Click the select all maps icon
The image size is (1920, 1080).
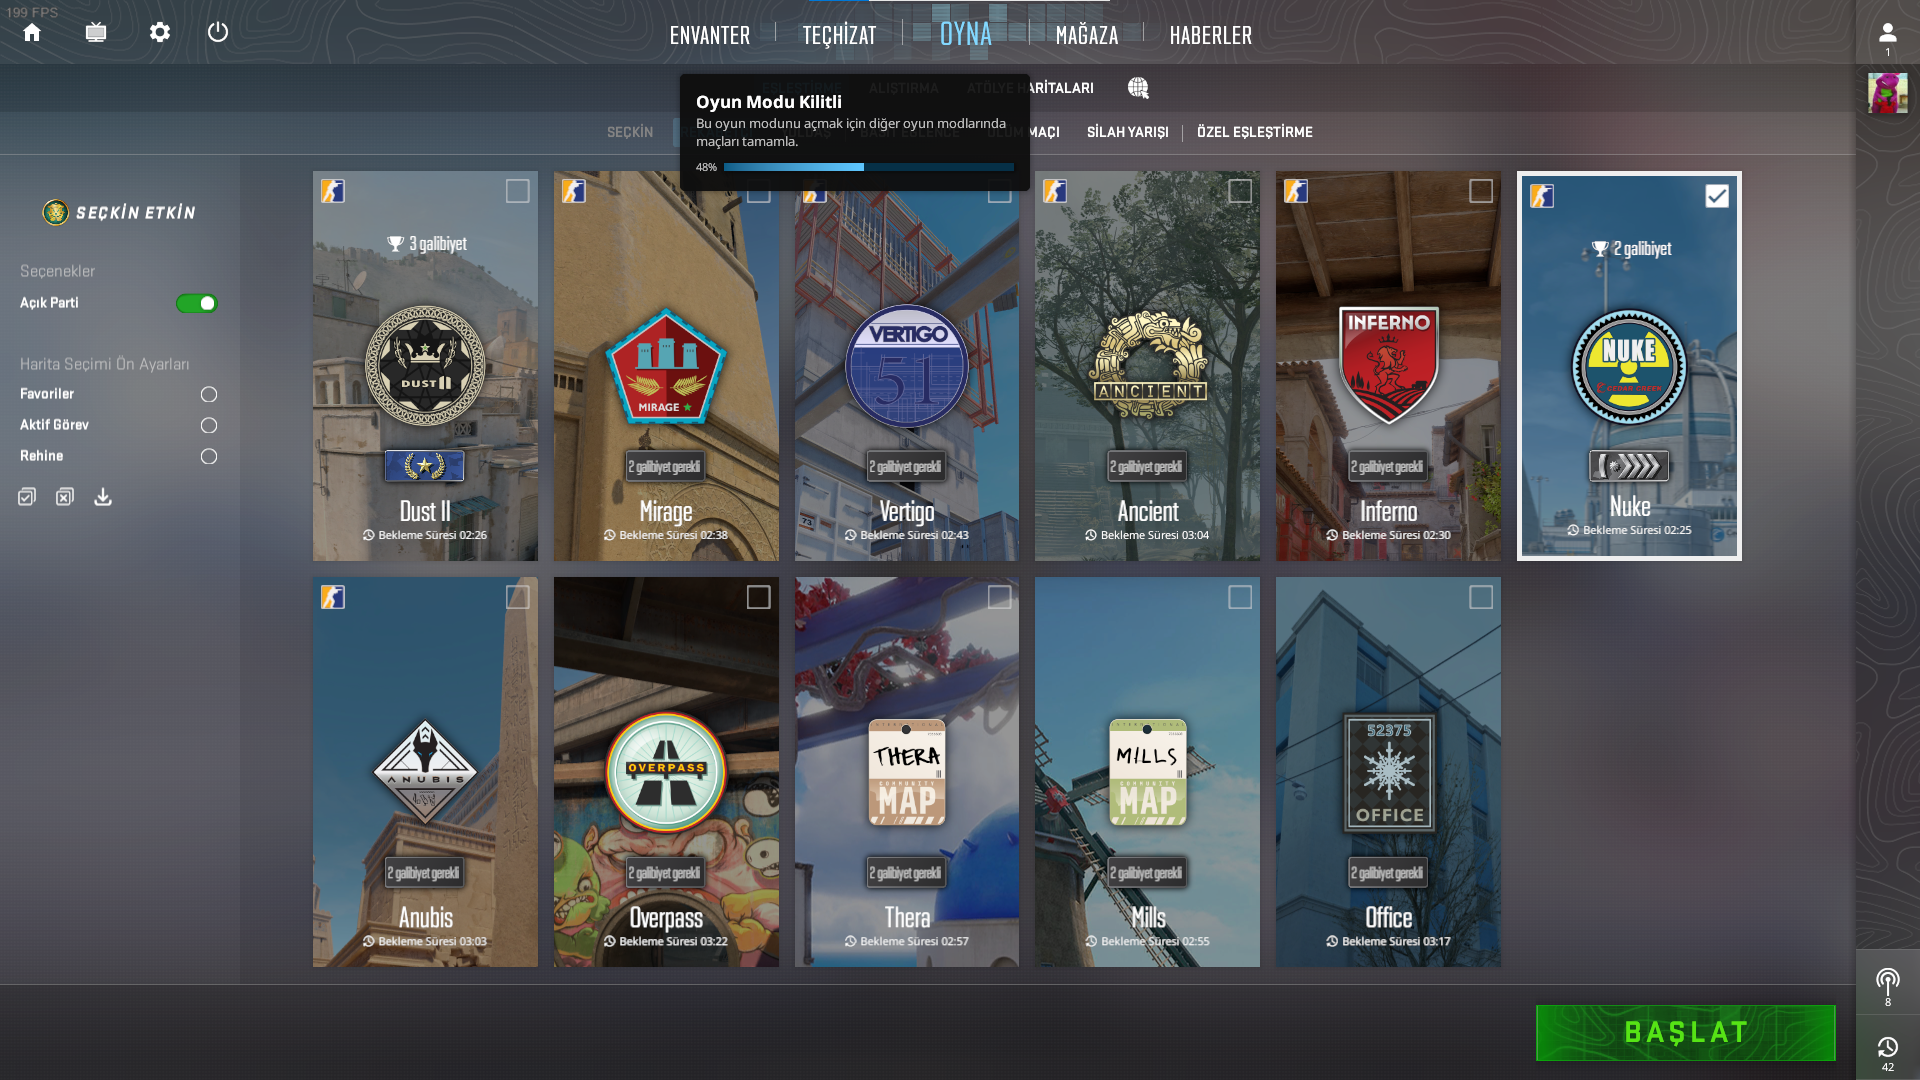27,497
